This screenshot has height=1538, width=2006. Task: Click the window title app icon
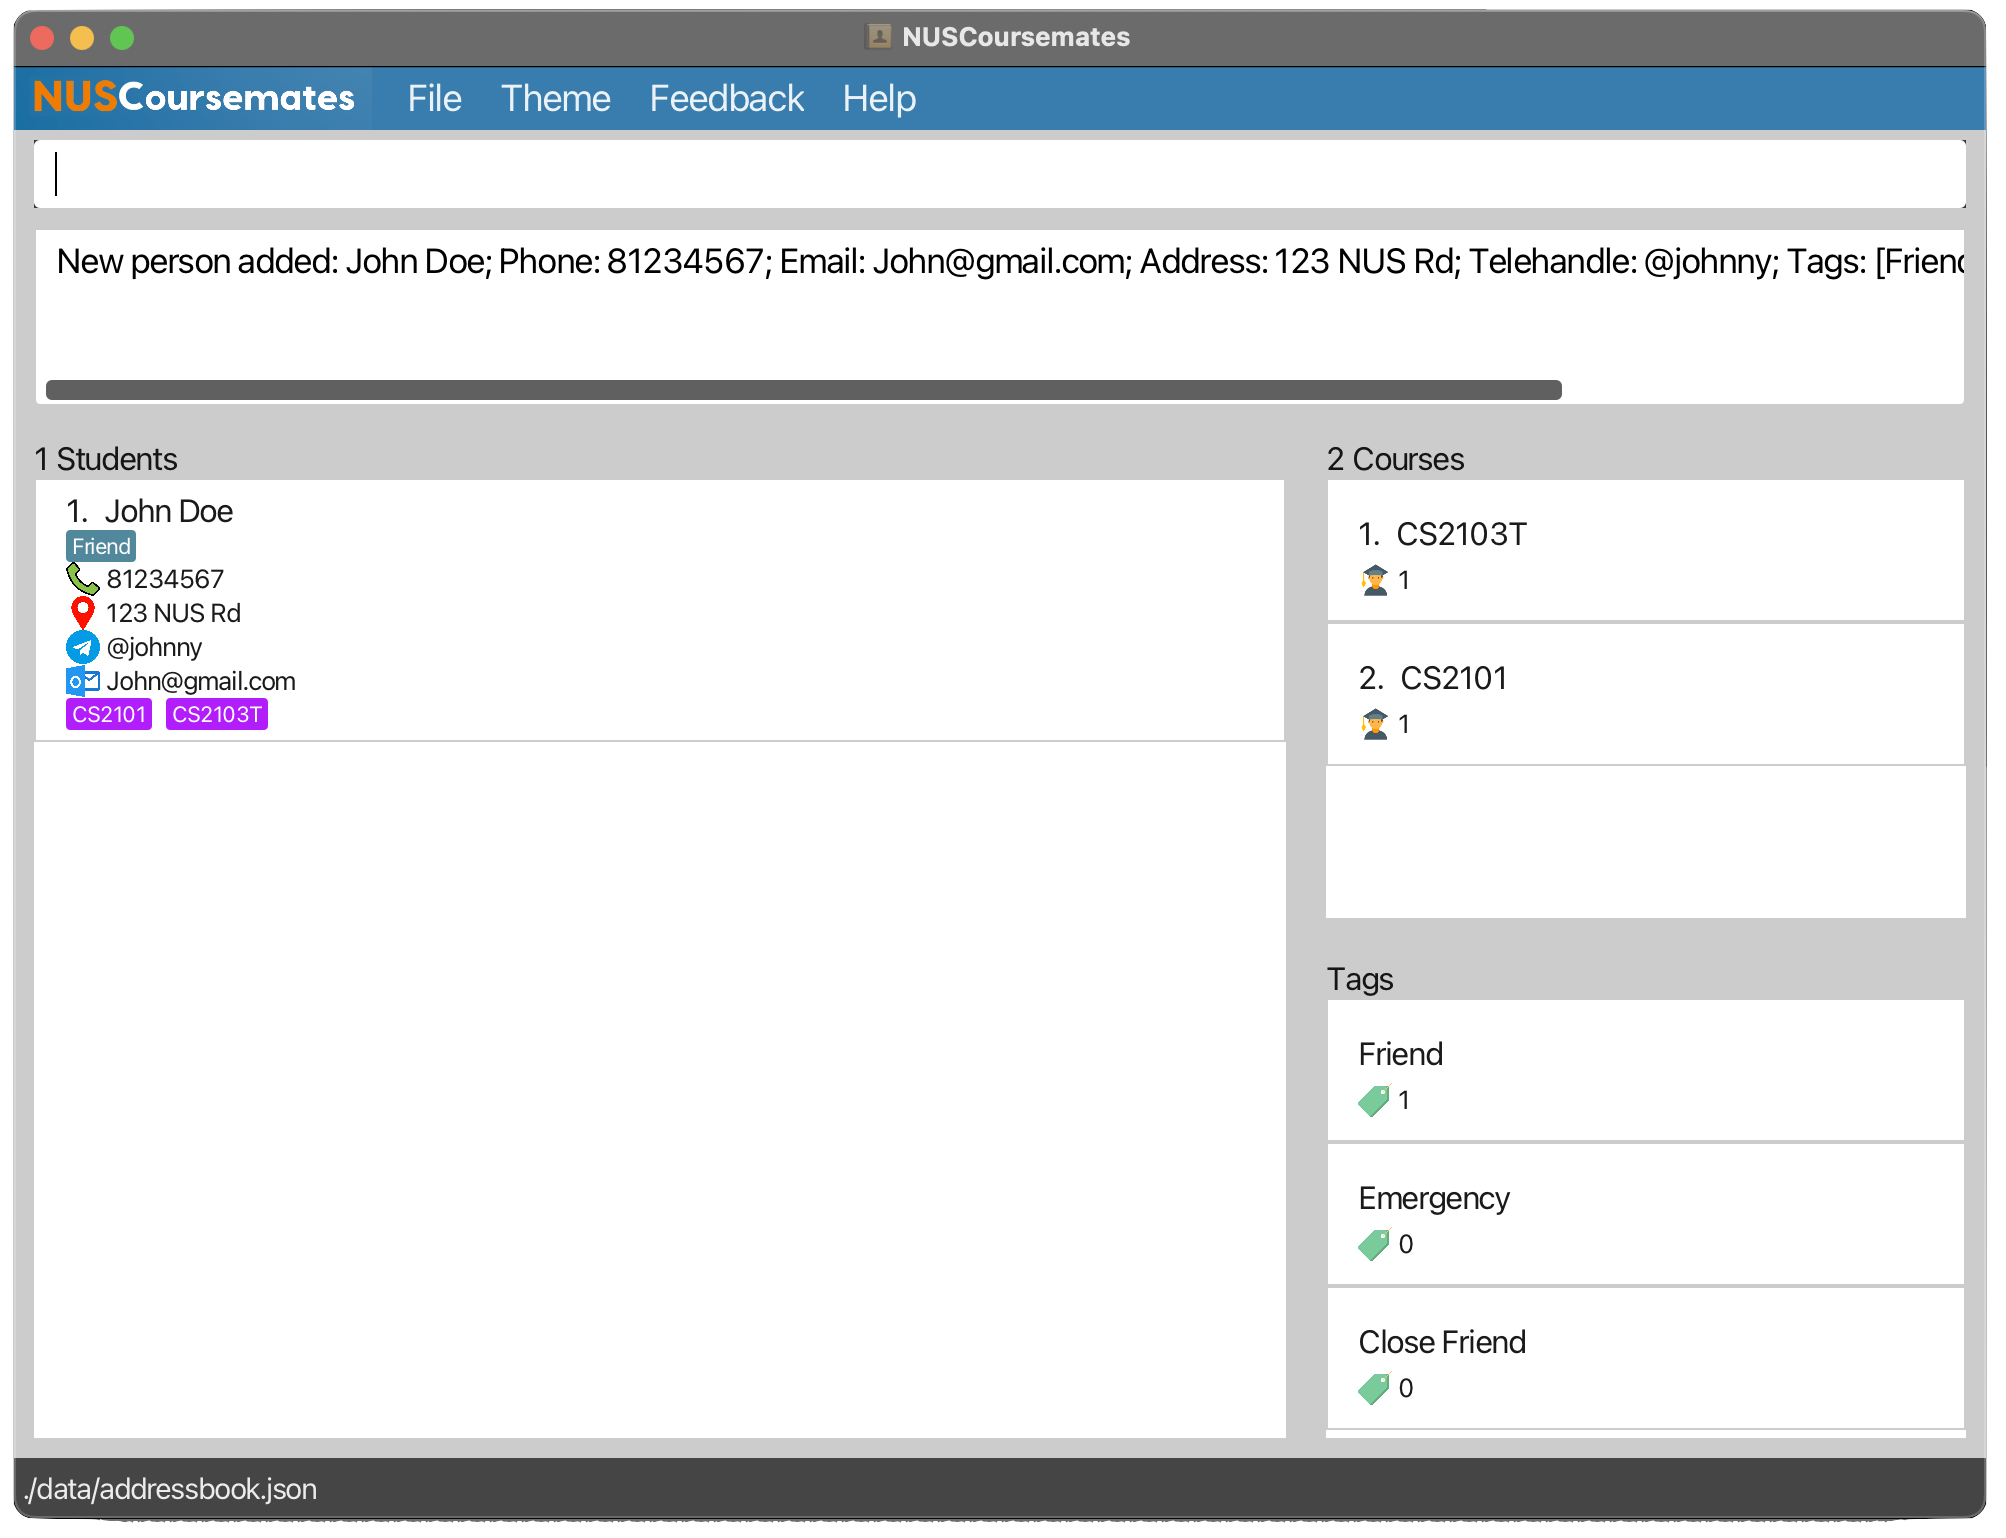tap(879, 37)
